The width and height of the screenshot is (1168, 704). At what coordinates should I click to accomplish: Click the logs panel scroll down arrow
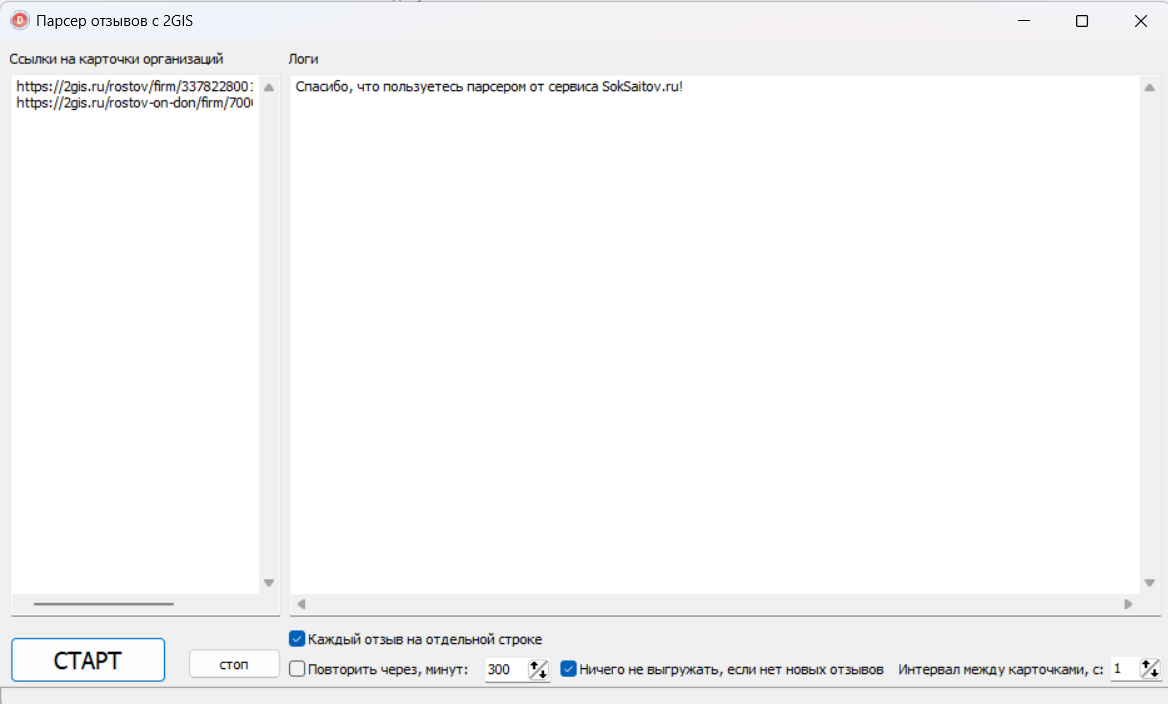1149,583
